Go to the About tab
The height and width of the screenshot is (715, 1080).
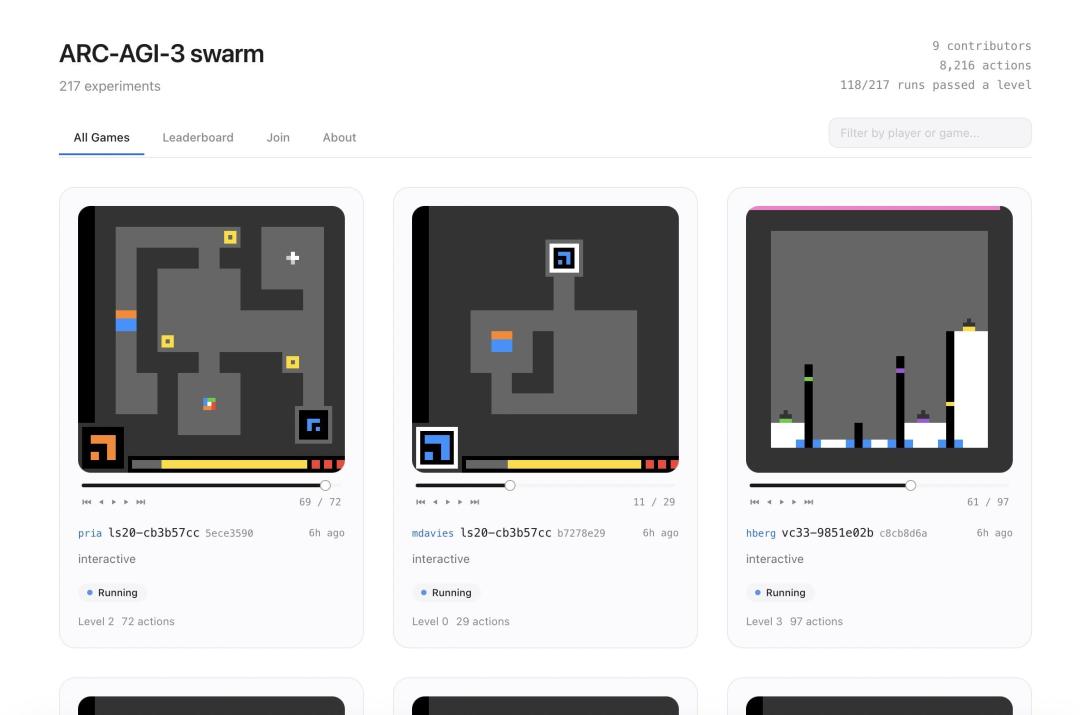pyautogui.click(x=339, y=138)
